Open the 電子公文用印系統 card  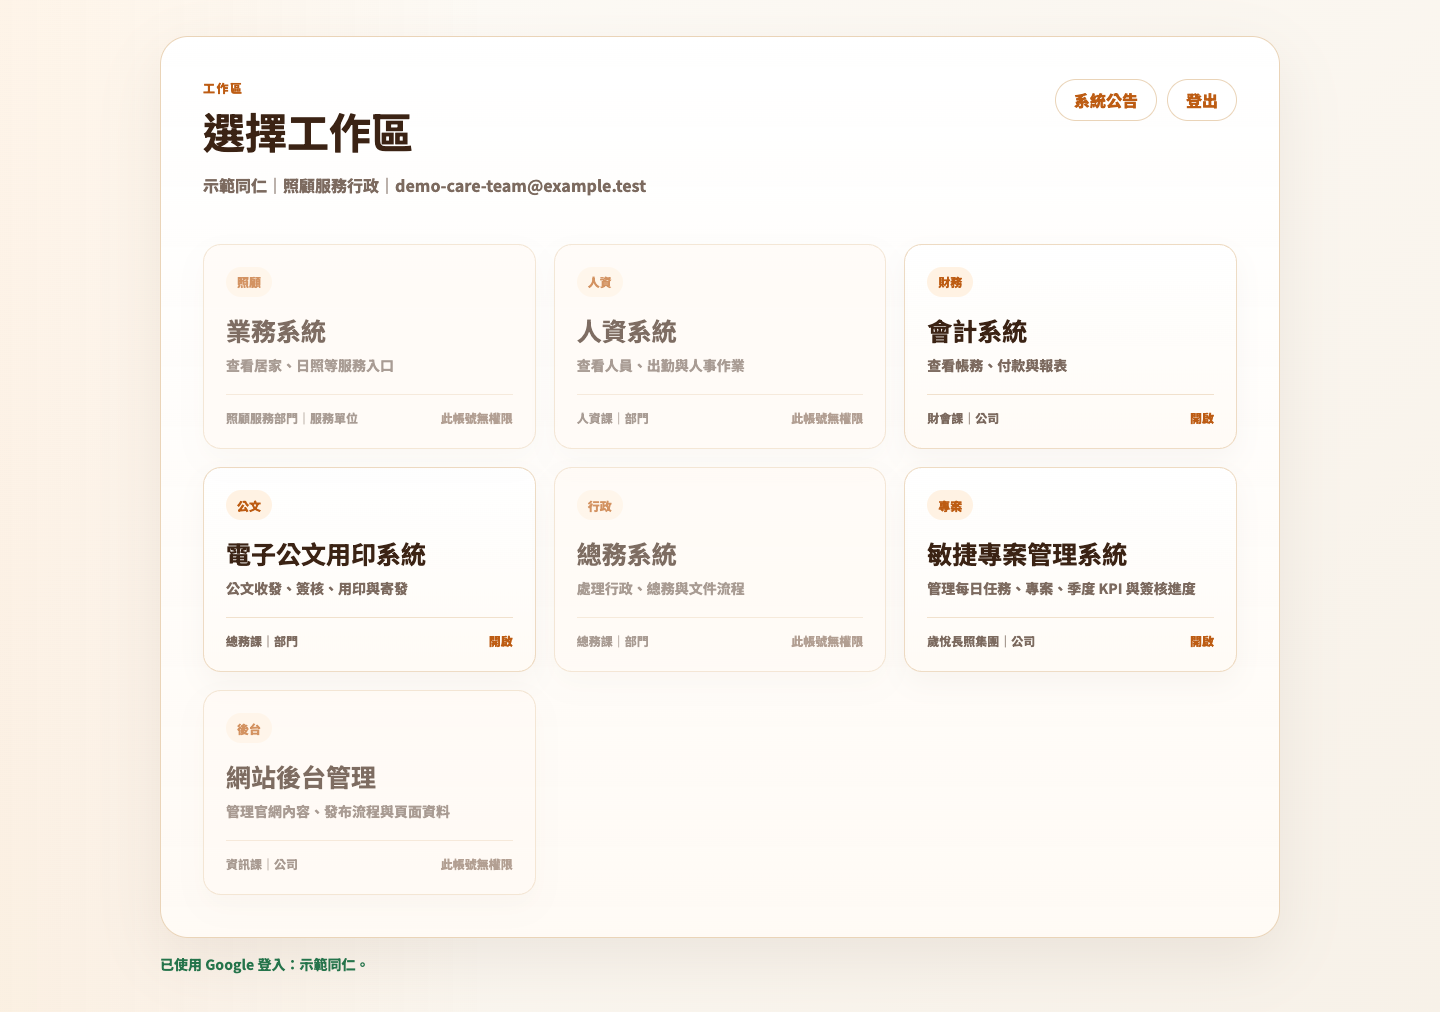tap(369, 569)
